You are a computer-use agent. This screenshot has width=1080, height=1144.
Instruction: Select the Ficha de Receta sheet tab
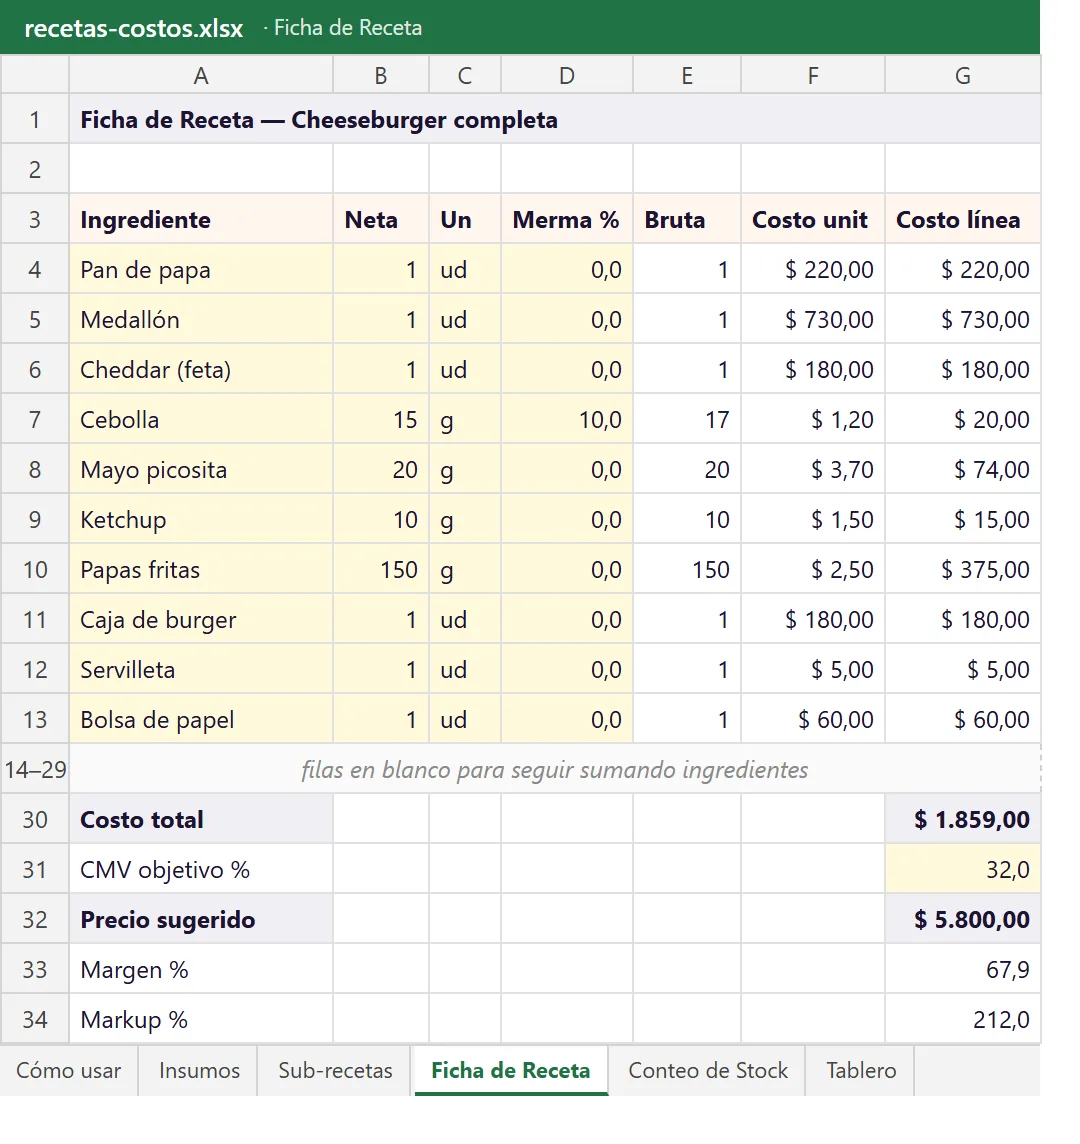tap(511, 1070)
